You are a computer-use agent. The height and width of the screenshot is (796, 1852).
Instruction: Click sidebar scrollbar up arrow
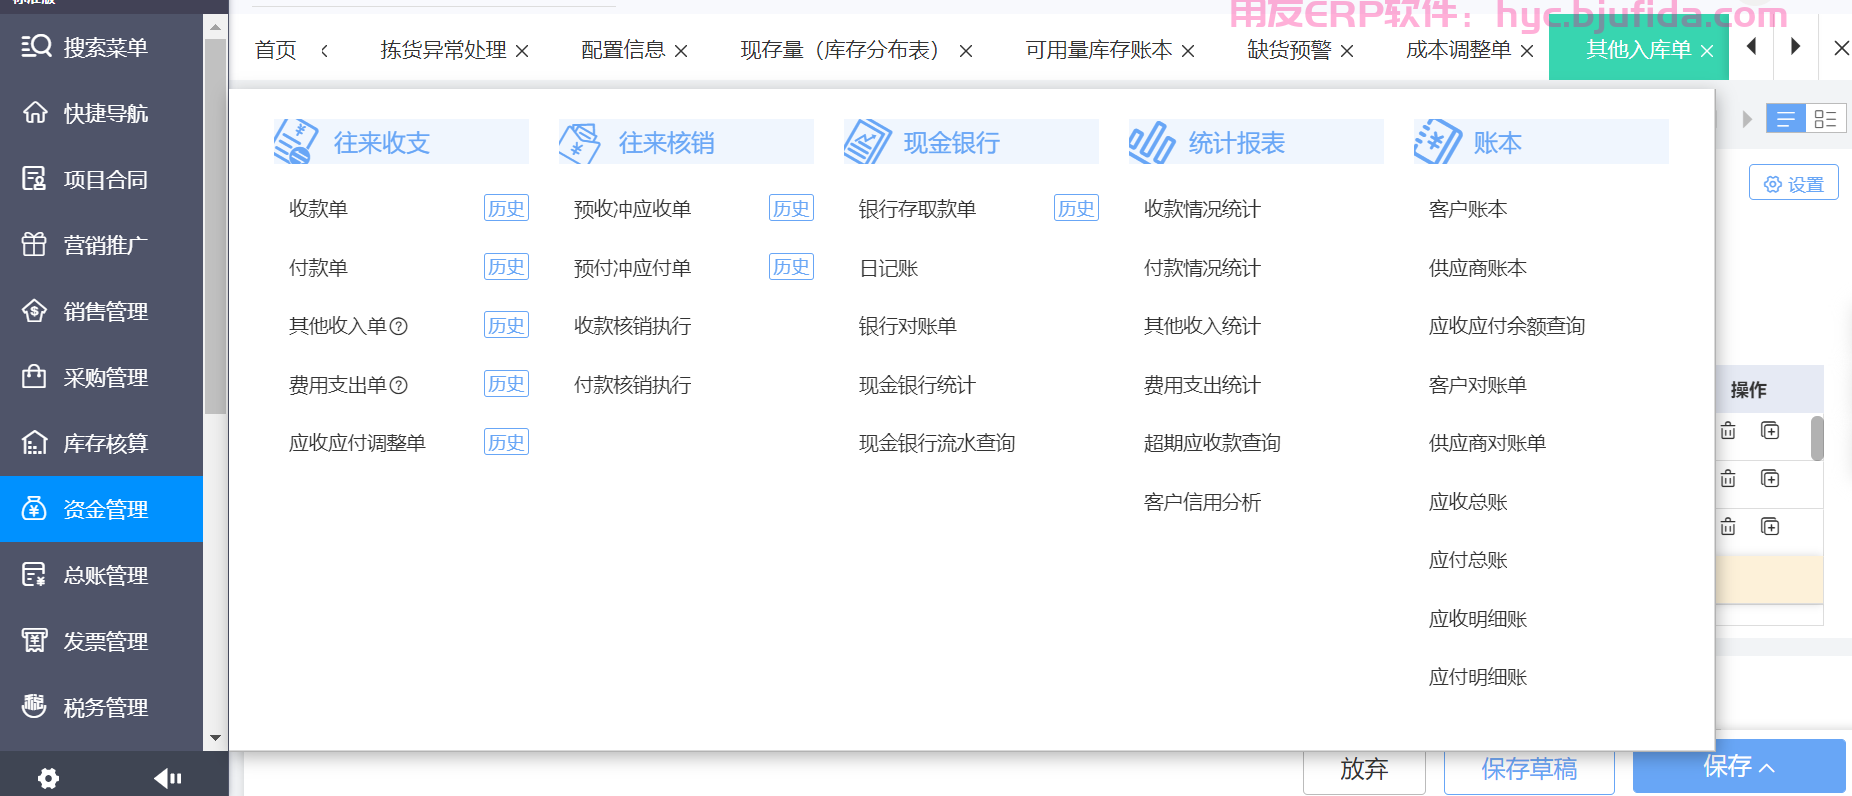tap(215, 28)
